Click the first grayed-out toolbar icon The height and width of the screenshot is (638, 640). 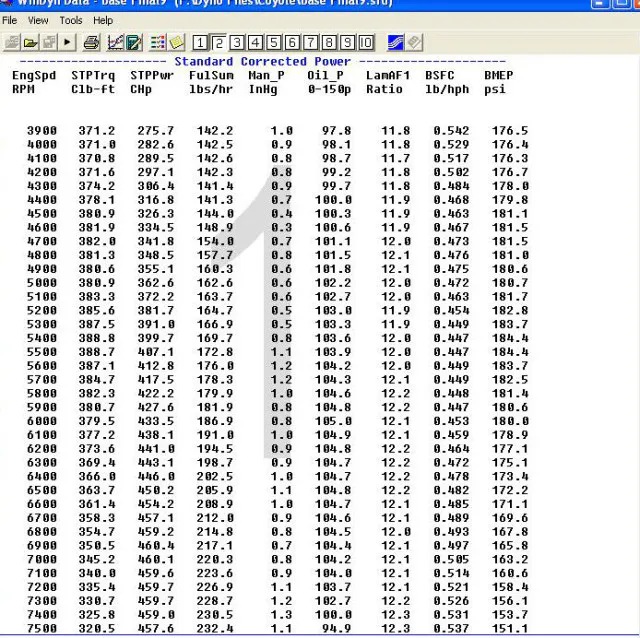coord(14,43)
